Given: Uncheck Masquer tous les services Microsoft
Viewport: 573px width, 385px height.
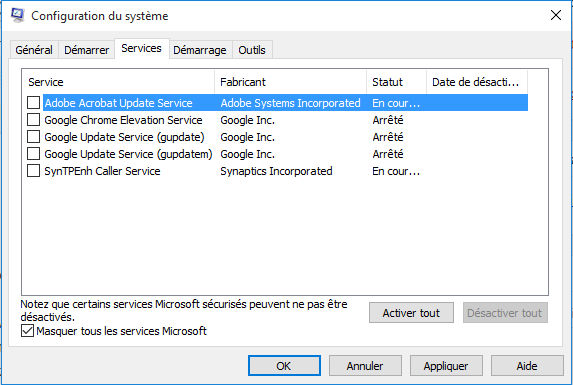Looking at the screenshot, I should (x=27, y=331).
